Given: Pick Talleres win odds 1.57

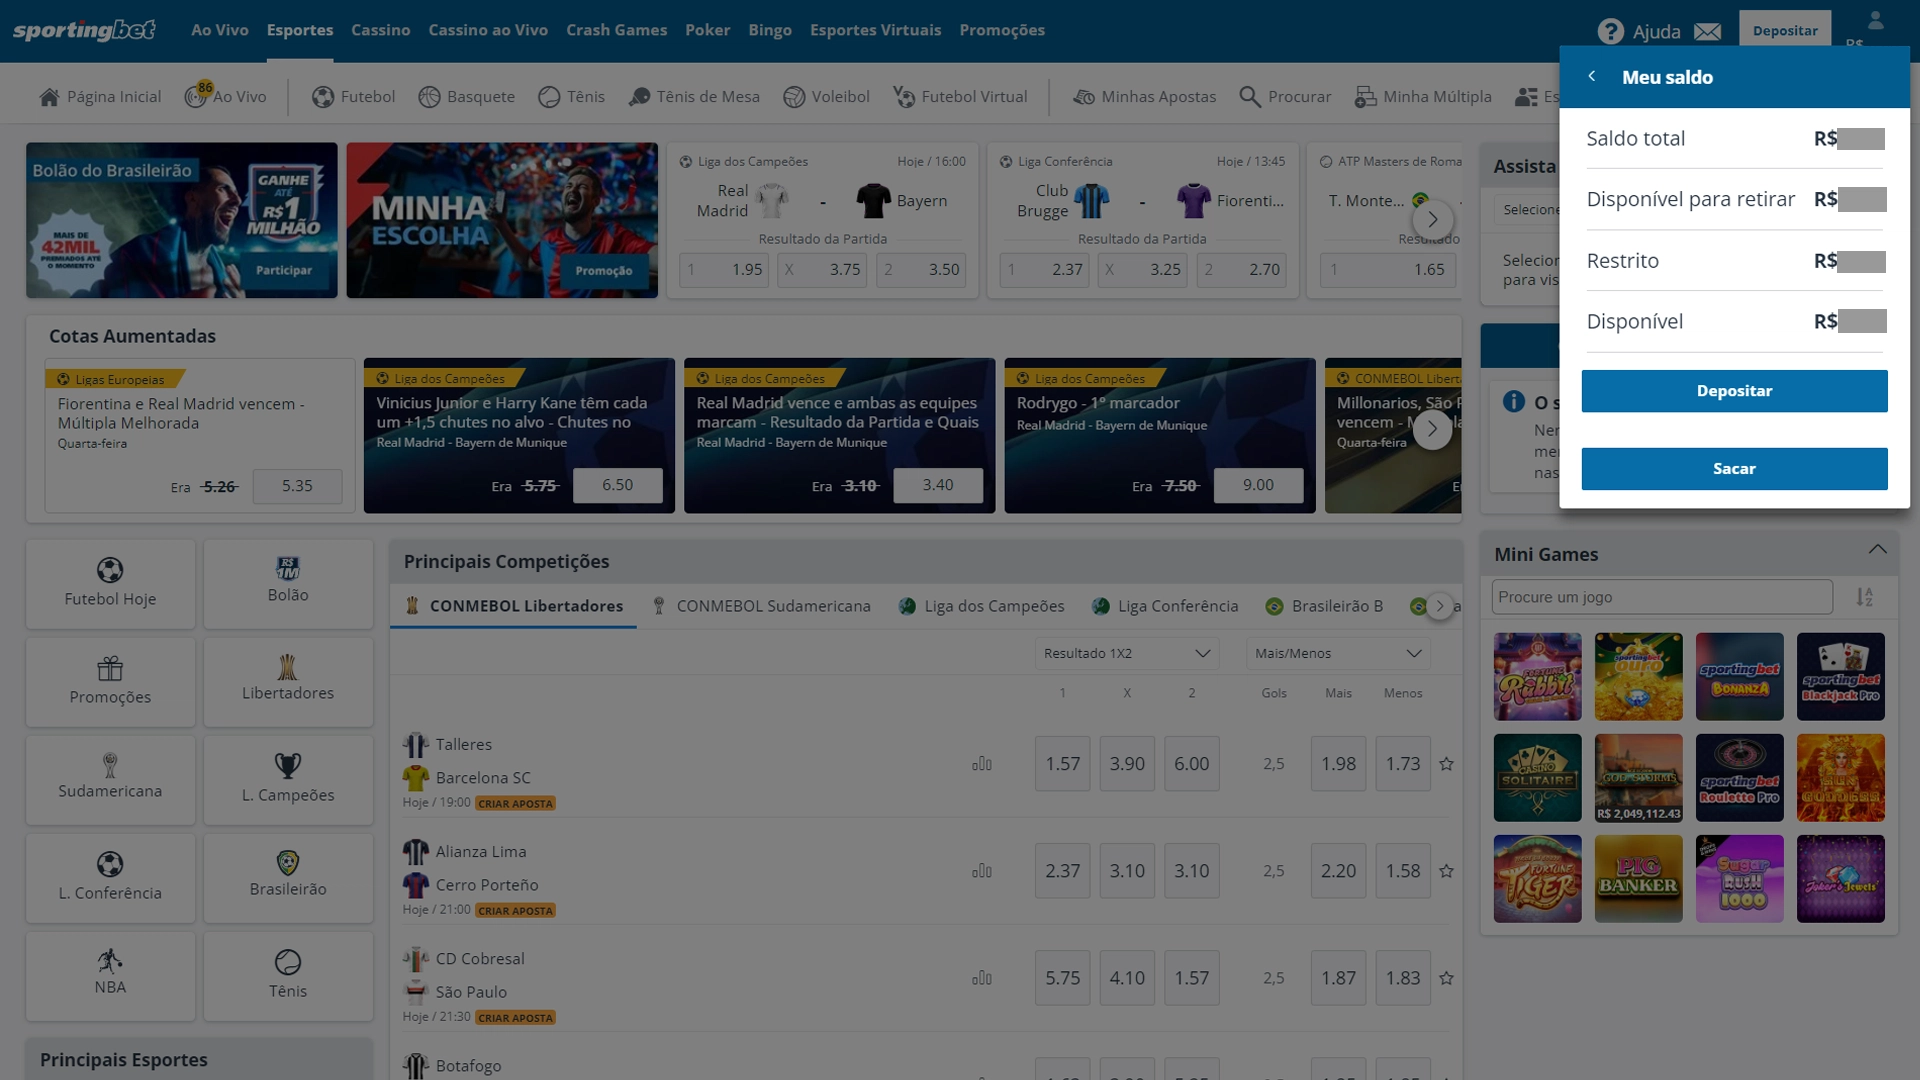Looking at the screenshot, I should pyautogui.click(x=1062, y=764).
